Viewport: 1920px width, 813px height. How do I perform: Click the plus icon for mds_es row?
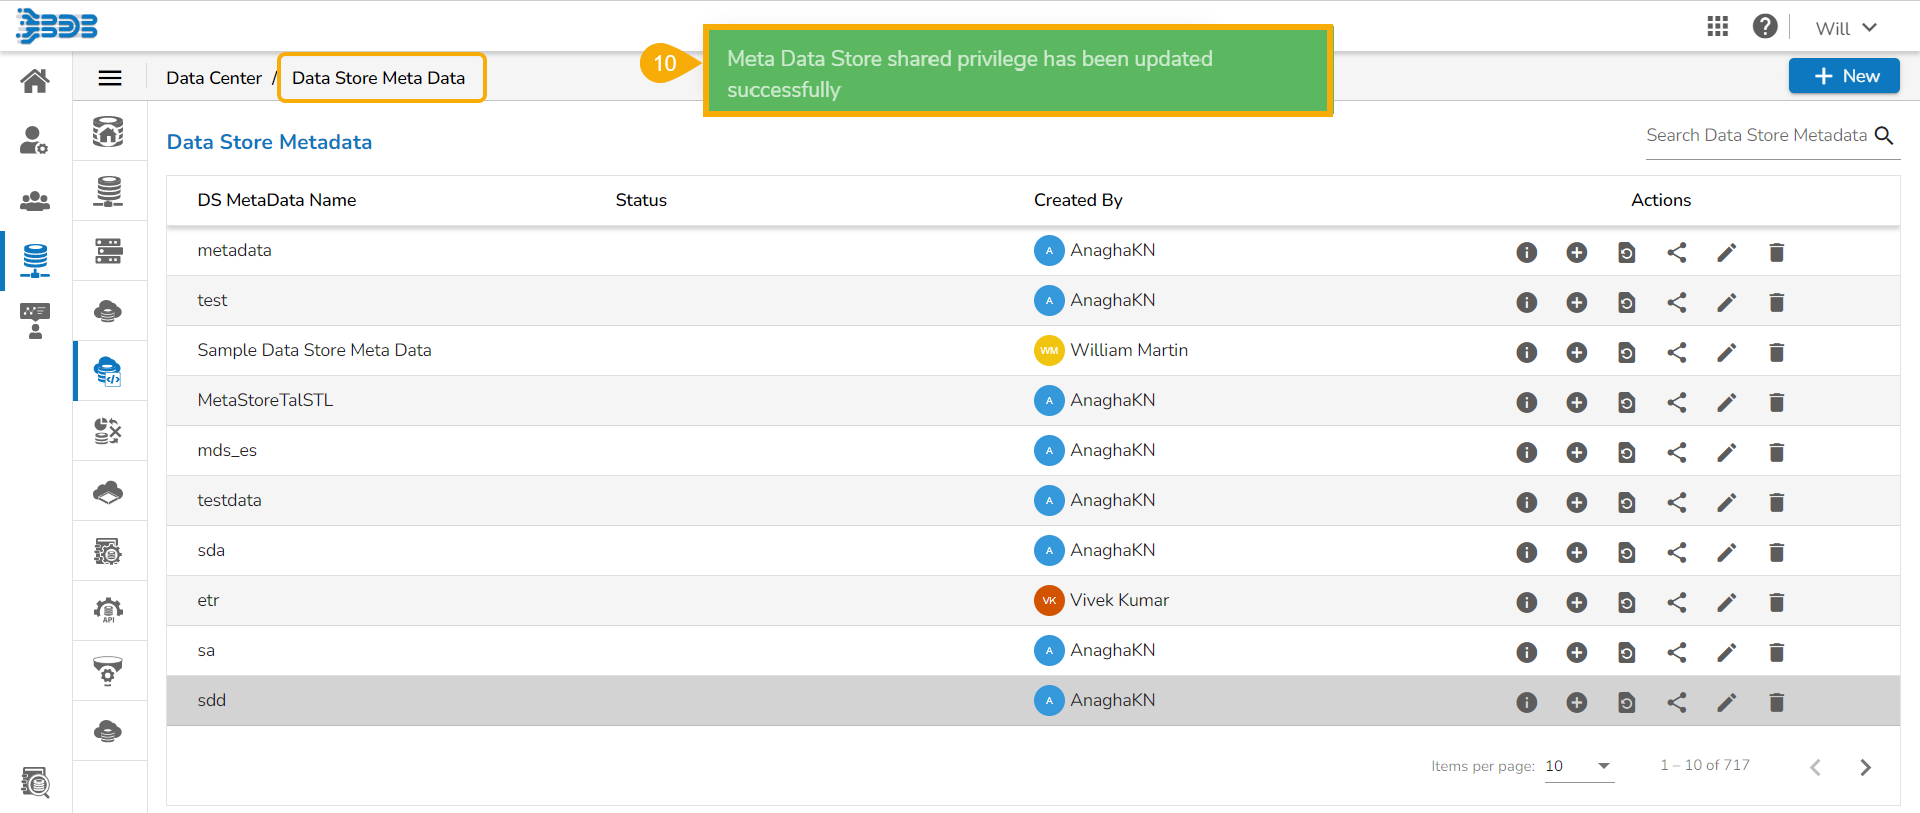1576,452
